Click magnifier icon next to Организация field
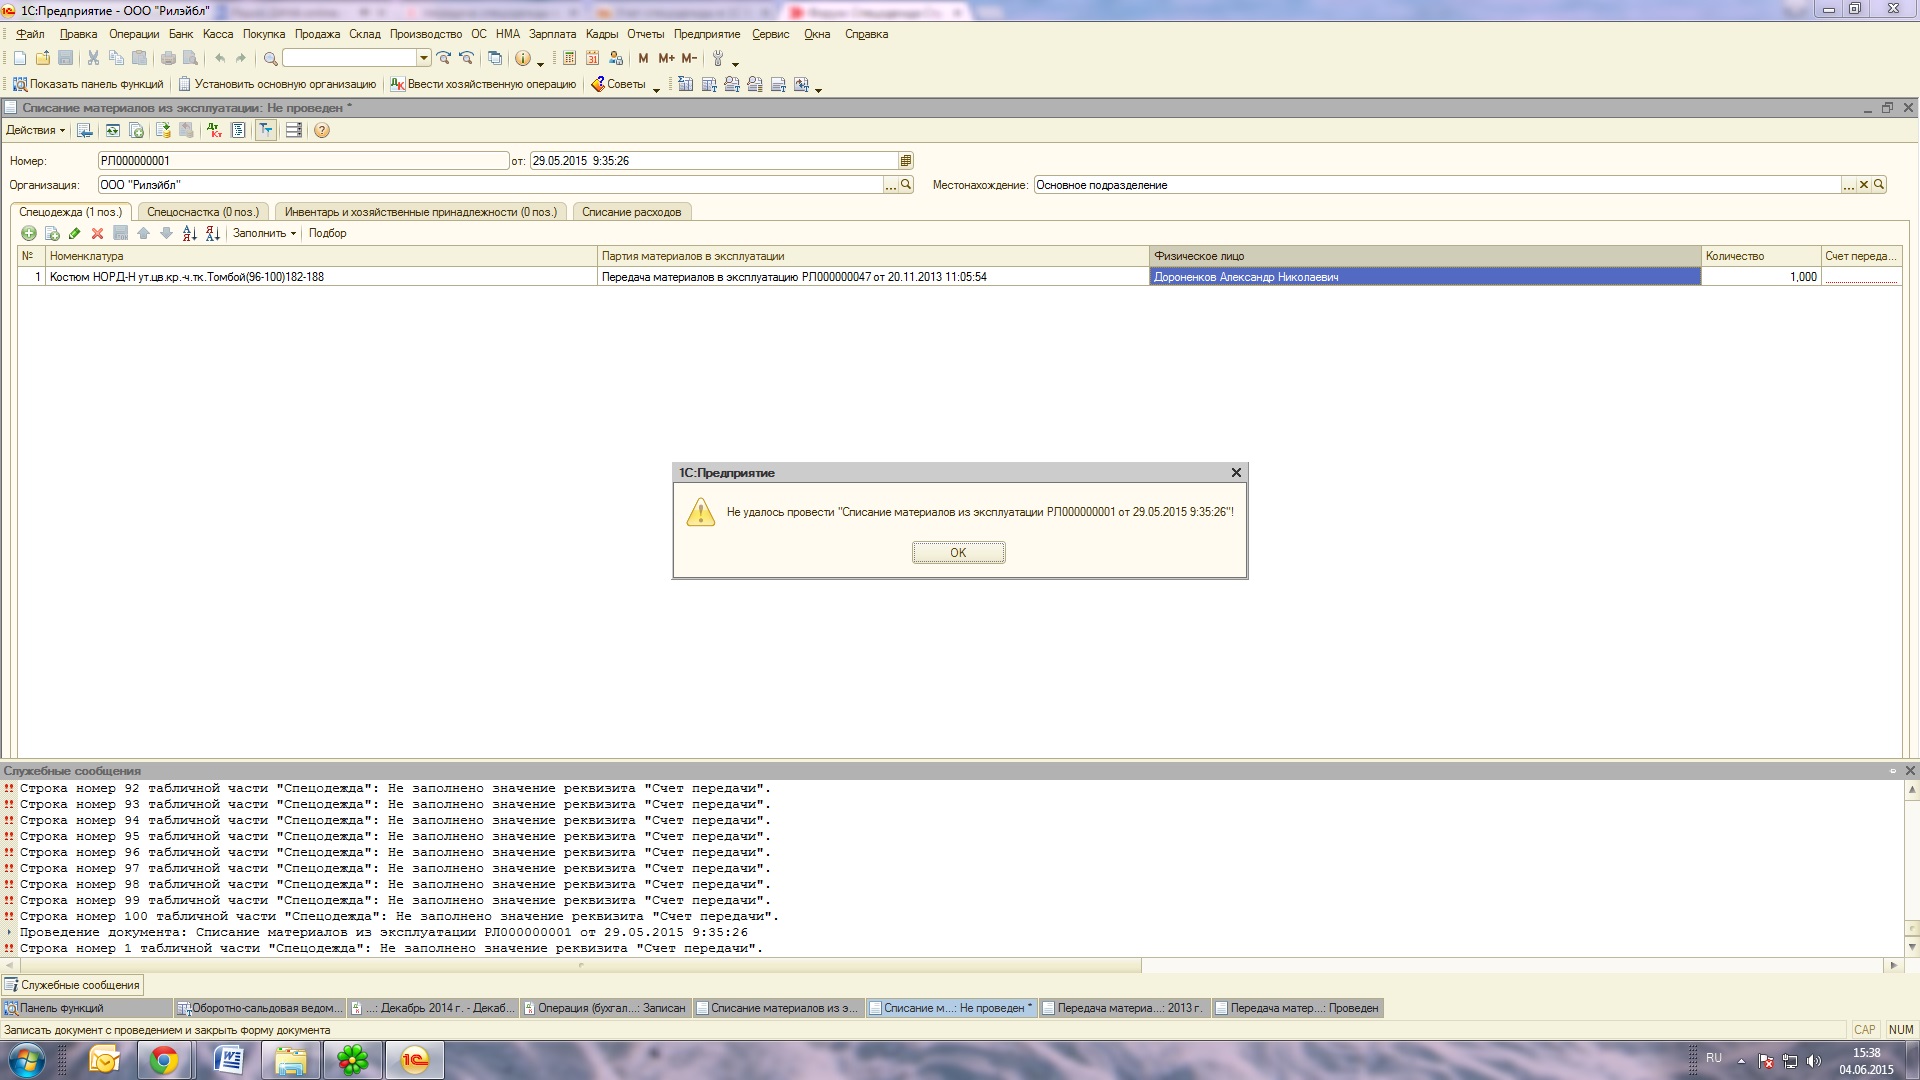Screen dimensions: 1920x1080 pyautogui.click(x=906, y=184)
